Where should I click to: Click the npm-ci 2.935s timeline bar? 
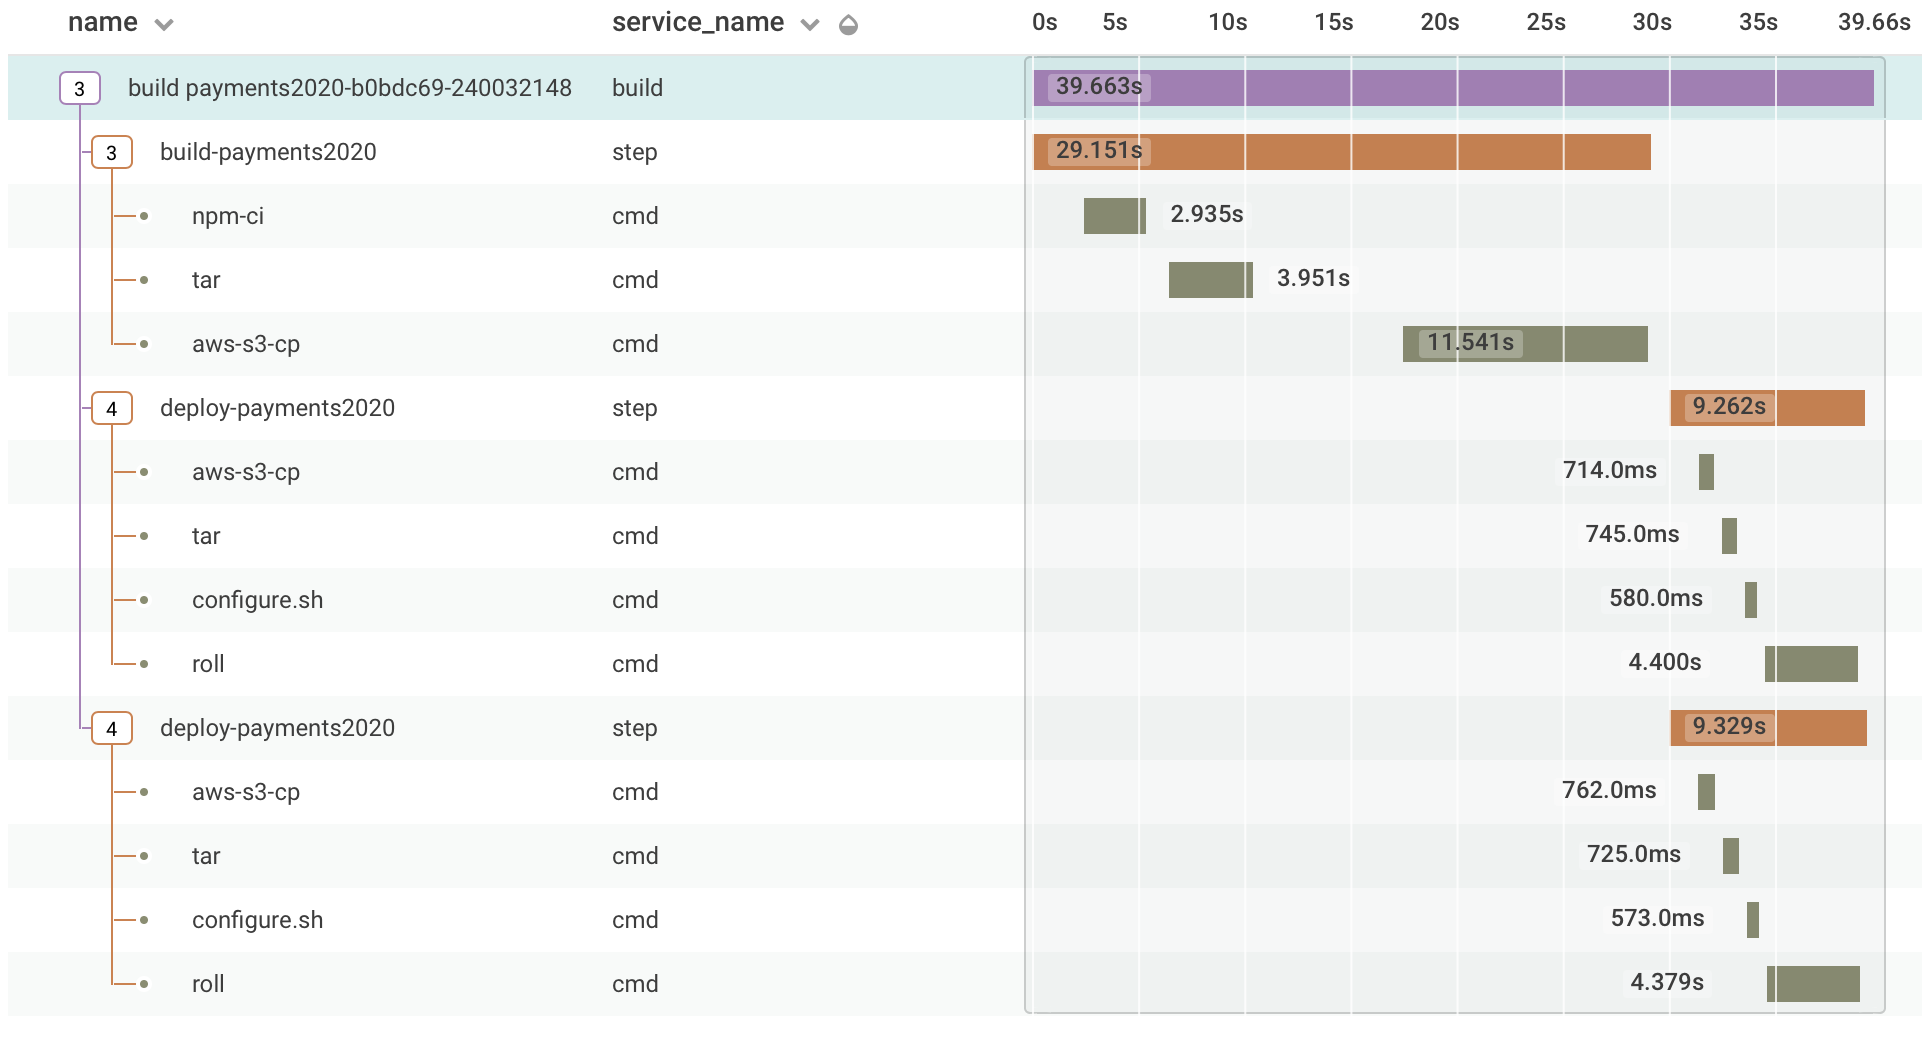pyautogui.click(x=1114, y=216)
